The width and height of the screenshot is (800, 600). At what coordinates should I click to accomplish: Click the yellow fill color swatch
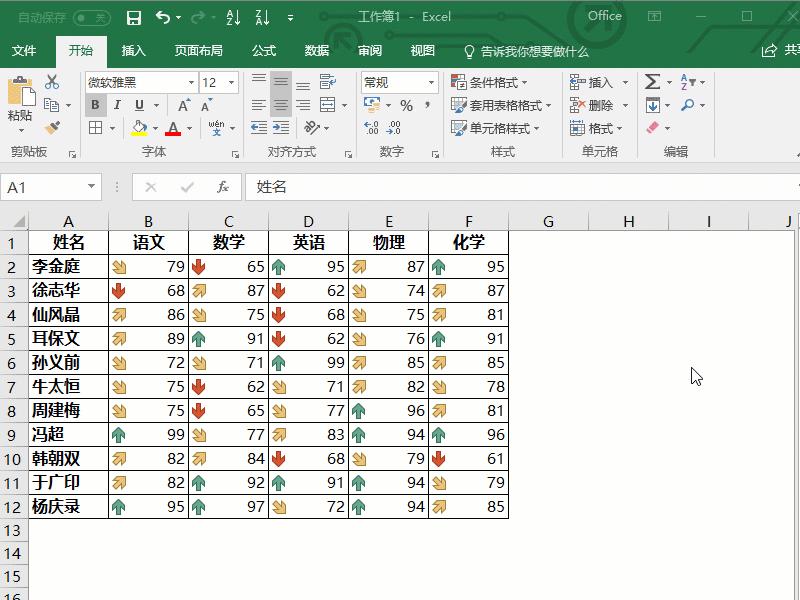tap(139, 128)
